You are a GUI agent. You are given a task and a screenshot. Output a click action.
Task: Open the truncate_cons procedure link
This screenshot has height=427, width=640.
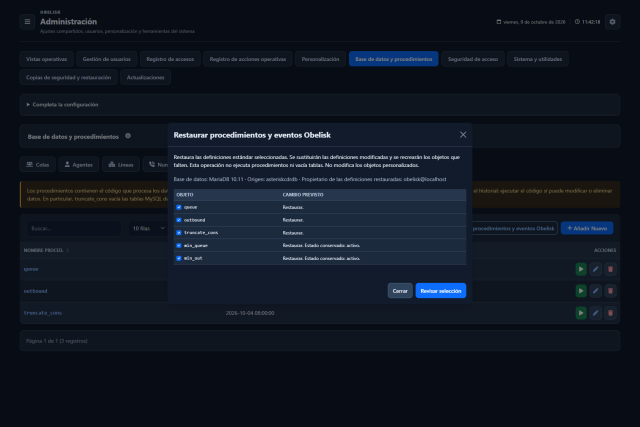42,313
